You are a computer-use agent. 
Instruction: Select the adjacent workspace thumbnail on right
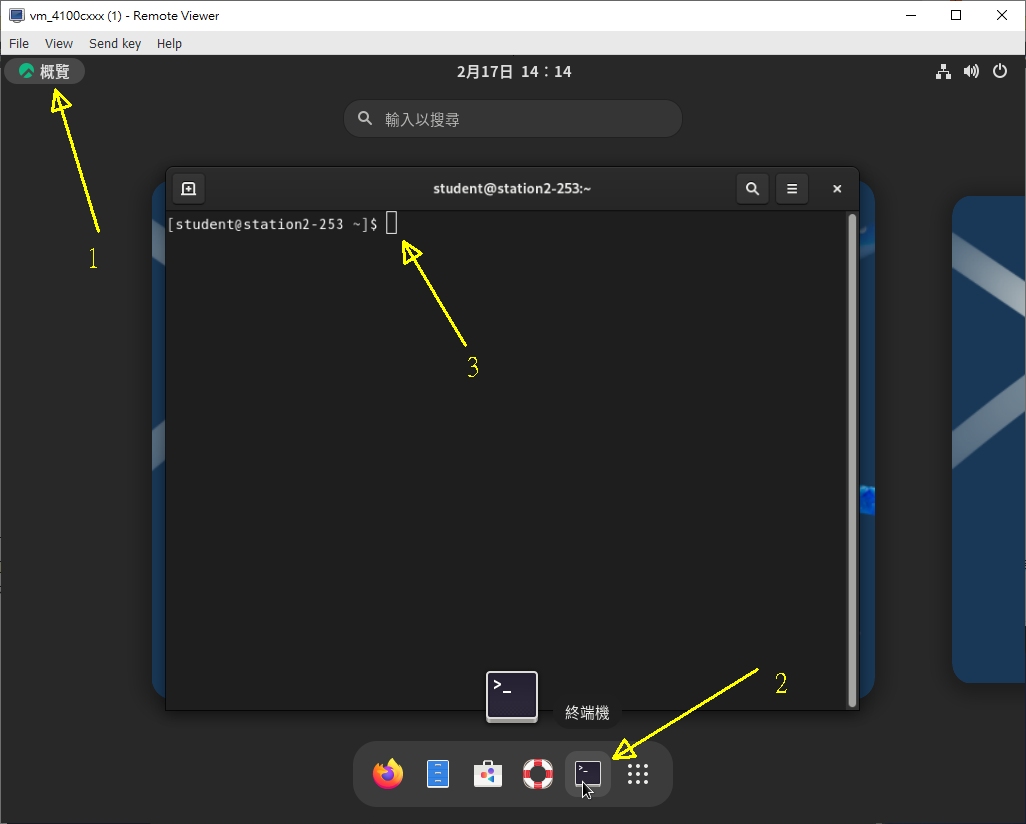pos(988,440)
